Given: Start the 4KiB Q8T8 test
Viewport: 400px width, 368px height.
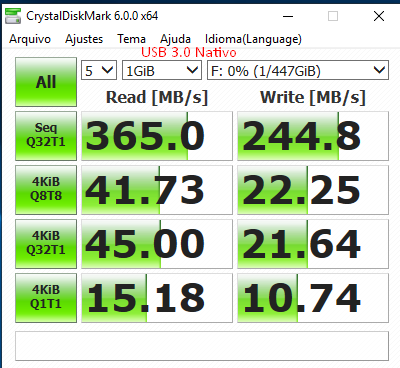Looking at the screenshot, I should pos(46,190).
